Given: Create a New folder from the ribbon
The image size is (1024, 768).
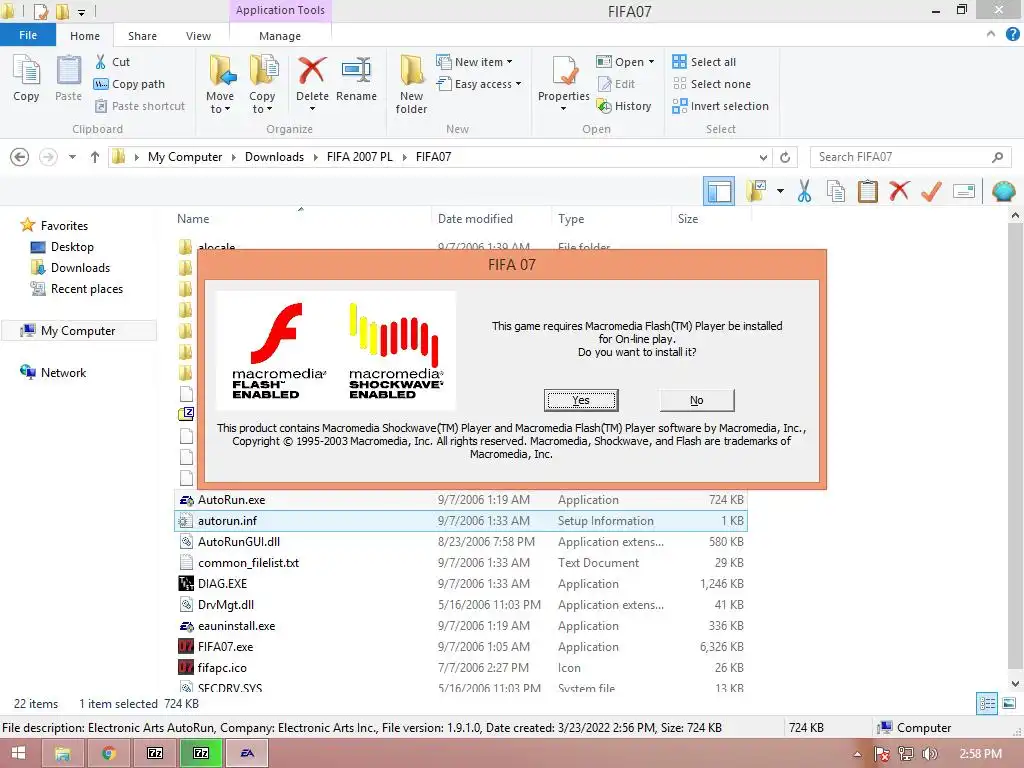Looking at the screenshot, I should click(x=411, y=85).
